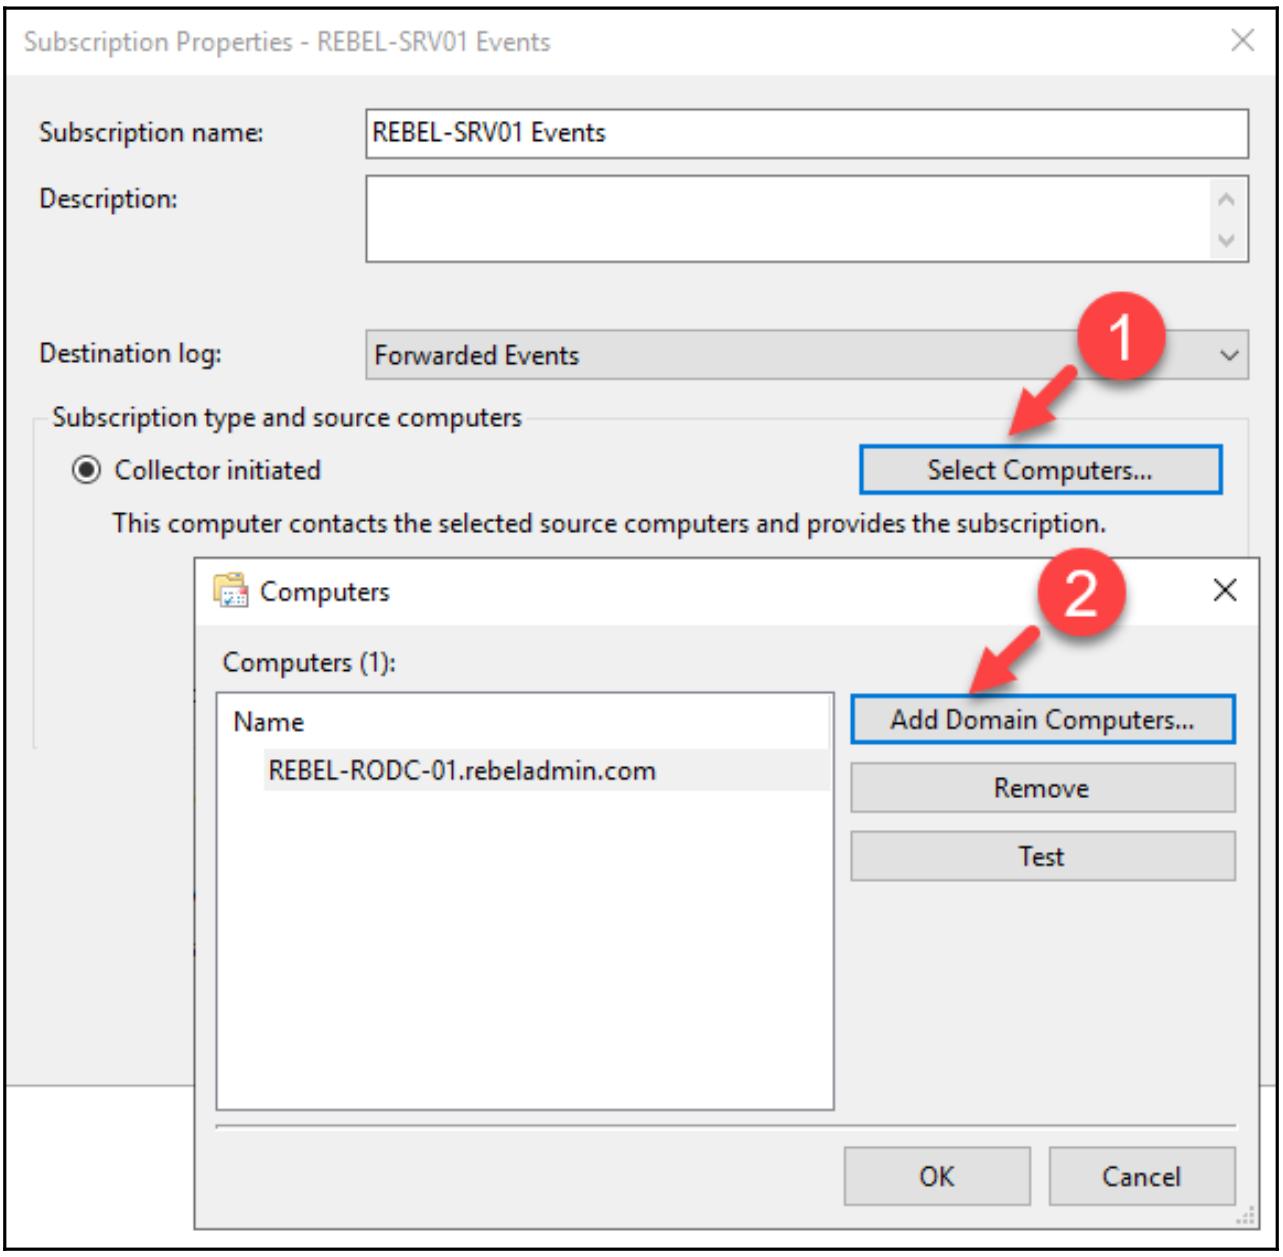The width and height of the screenshot is (1283, 1257).
Task: Open the Select Computers dialog button
Action: pos(1040,470)
